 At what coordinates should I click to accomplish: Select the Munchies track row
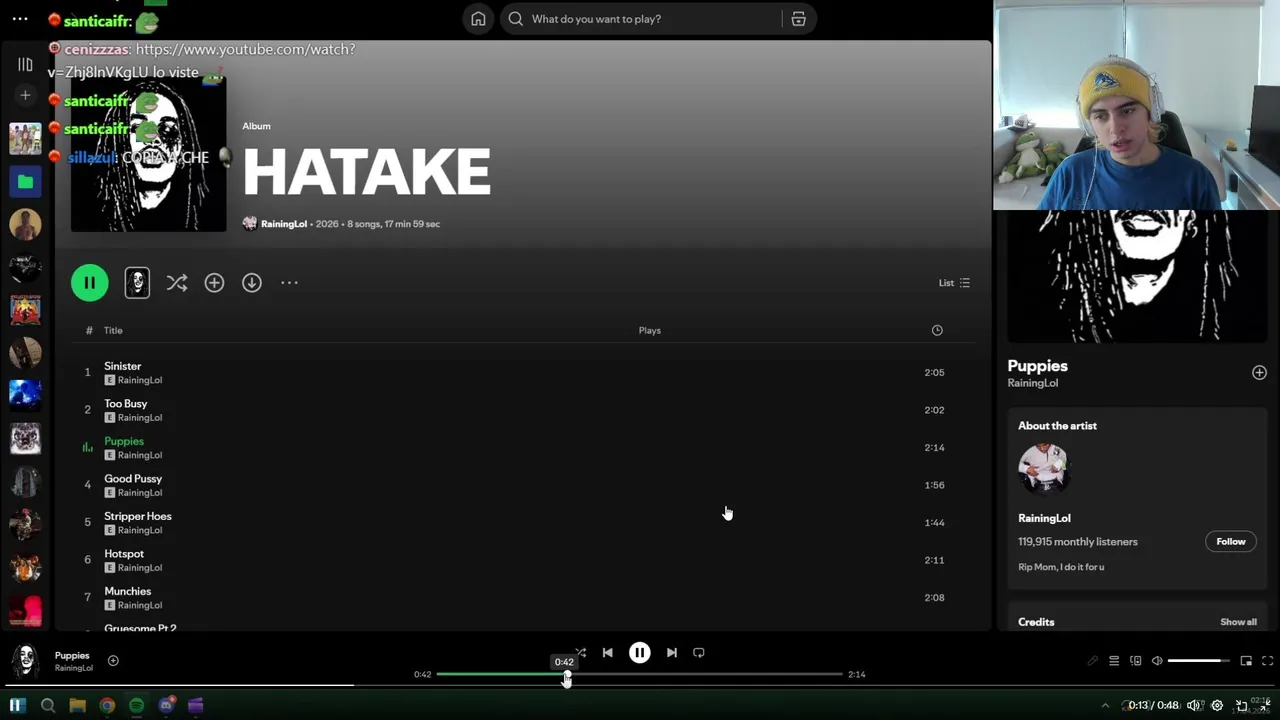[x=523, y=597]
